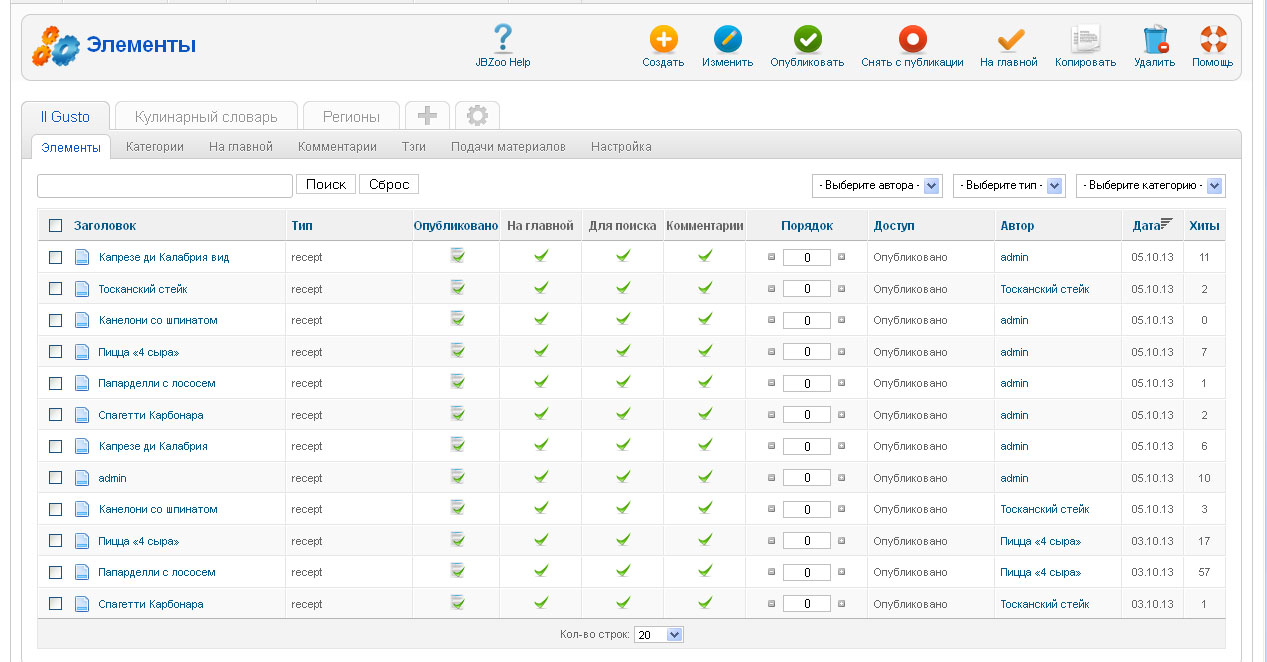Click the search text input field

click(165, 186)
